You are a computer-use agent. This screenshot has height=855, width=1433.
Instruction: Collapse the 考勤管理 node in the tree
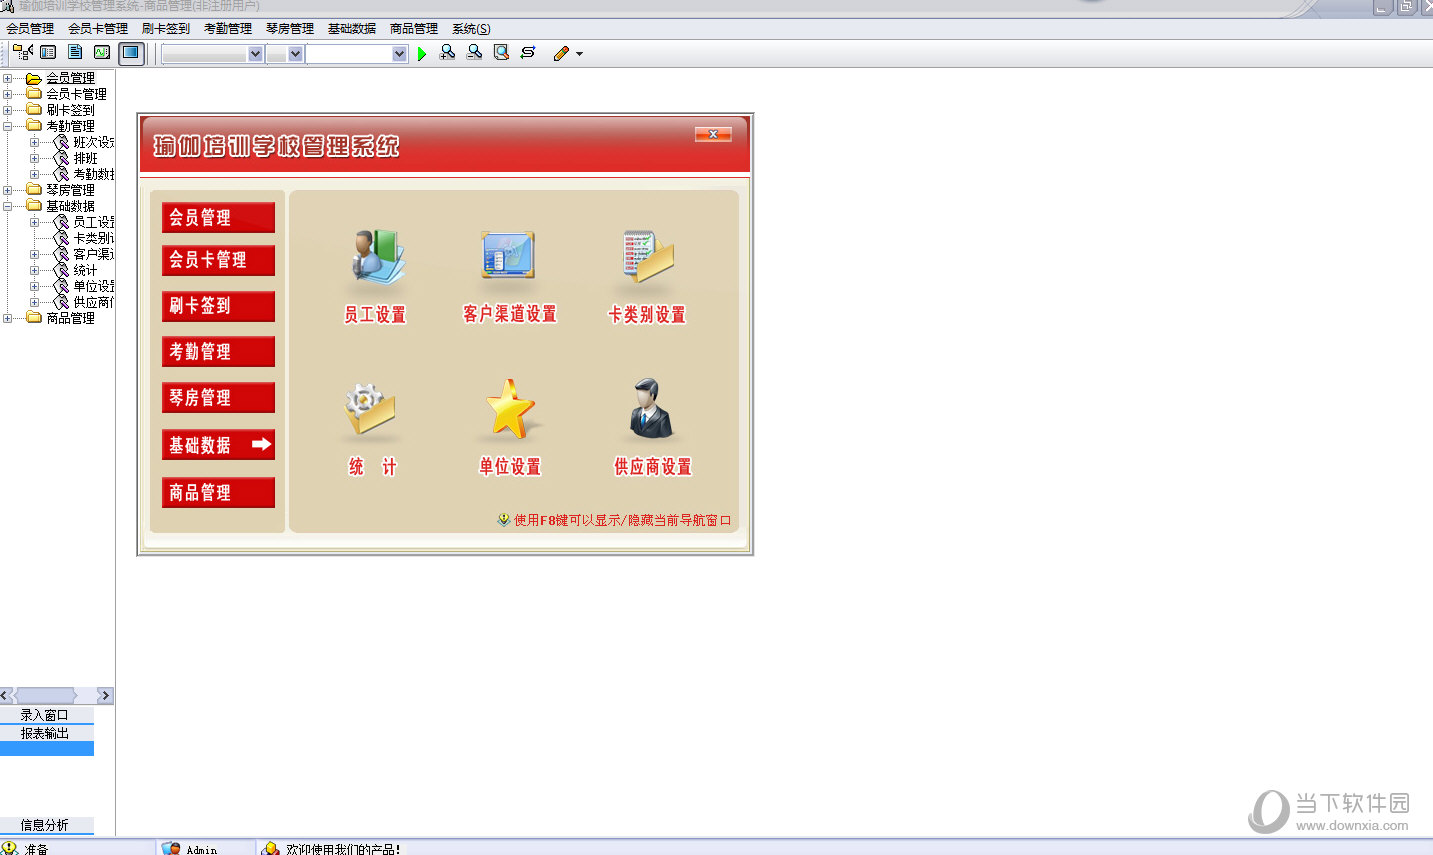[x=8, y=126]
